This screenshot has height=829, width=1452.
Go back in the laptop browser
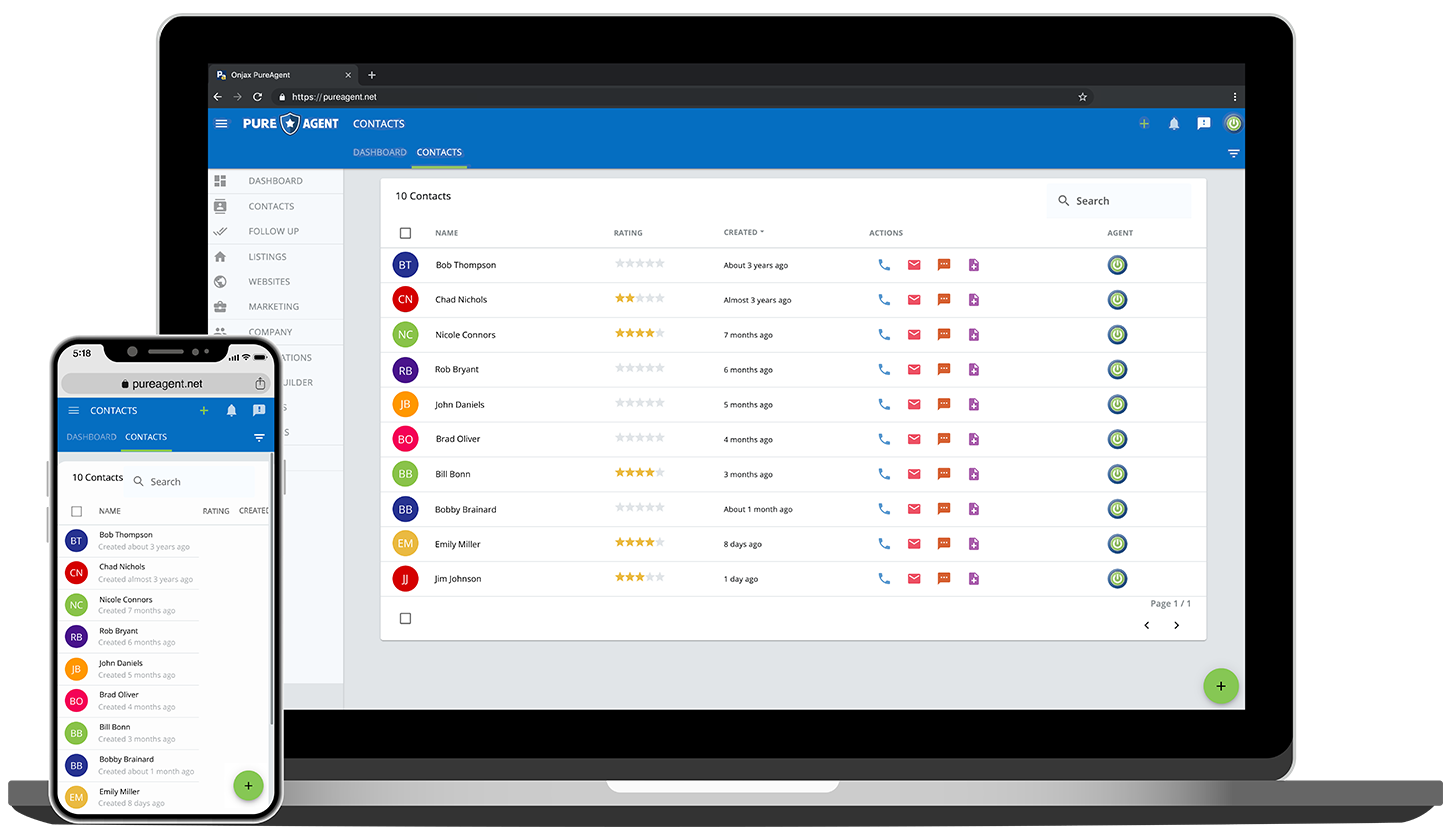[x=218, y=97]
